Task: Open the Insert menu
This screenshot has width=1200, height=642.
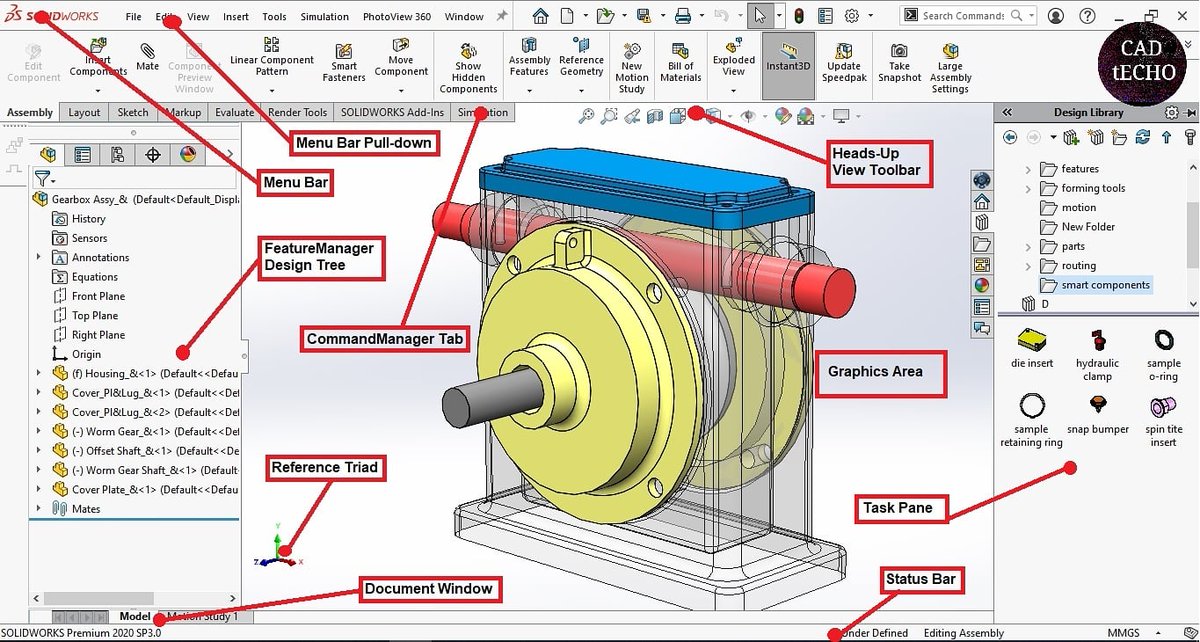Action: click(x=236, y=17)
